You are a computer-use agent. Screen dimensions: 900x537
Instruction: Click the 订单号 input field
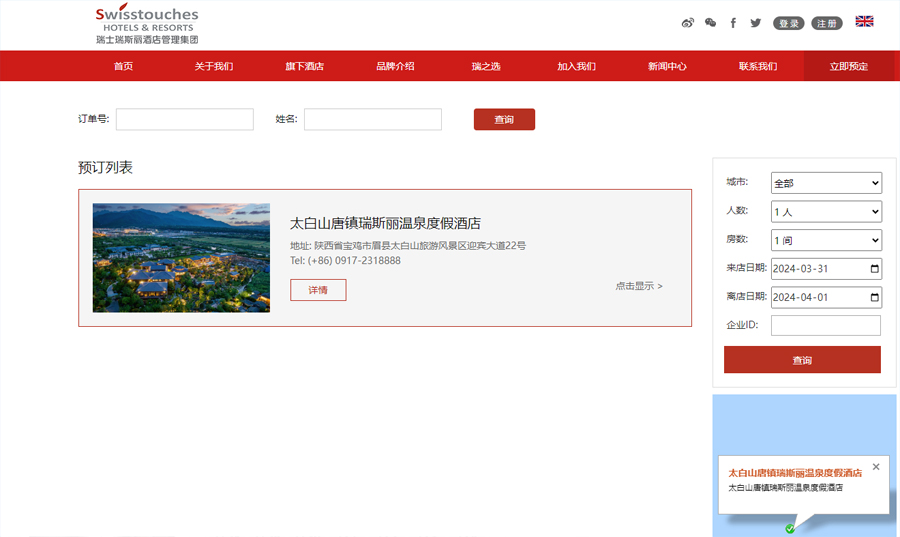(x=185, y=120)
